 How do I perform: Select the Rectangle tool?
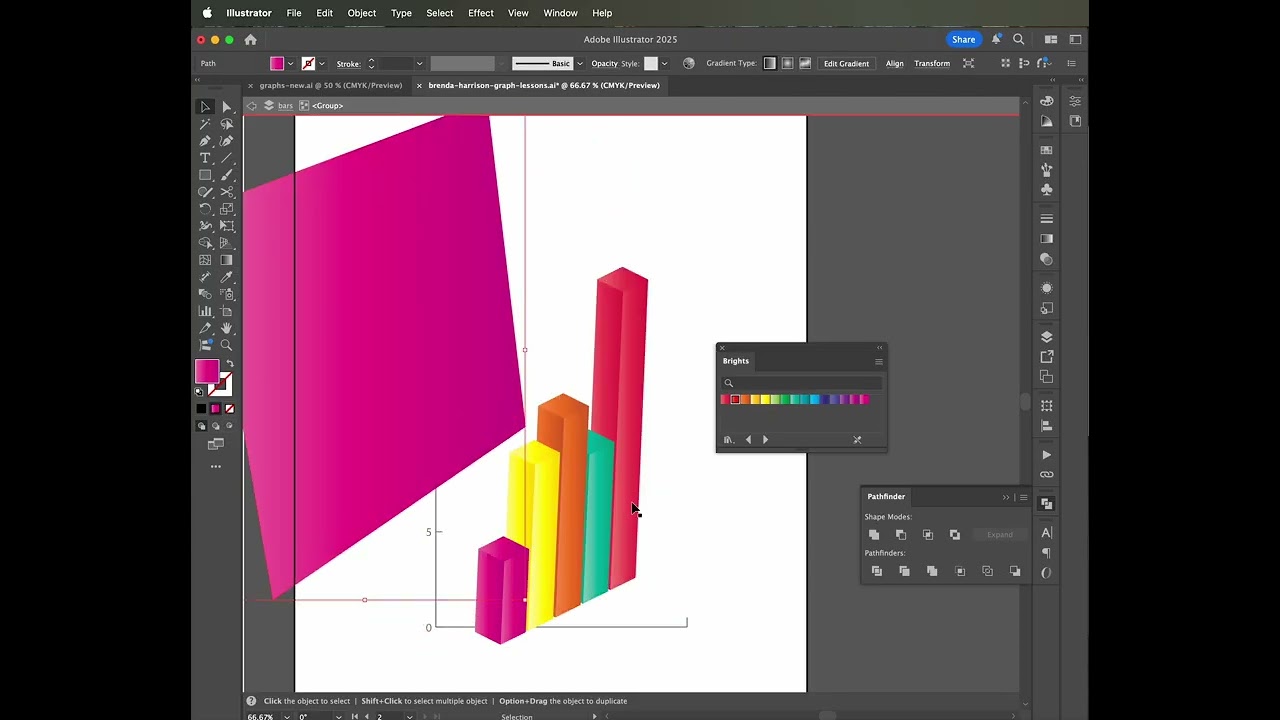point(205,175)
